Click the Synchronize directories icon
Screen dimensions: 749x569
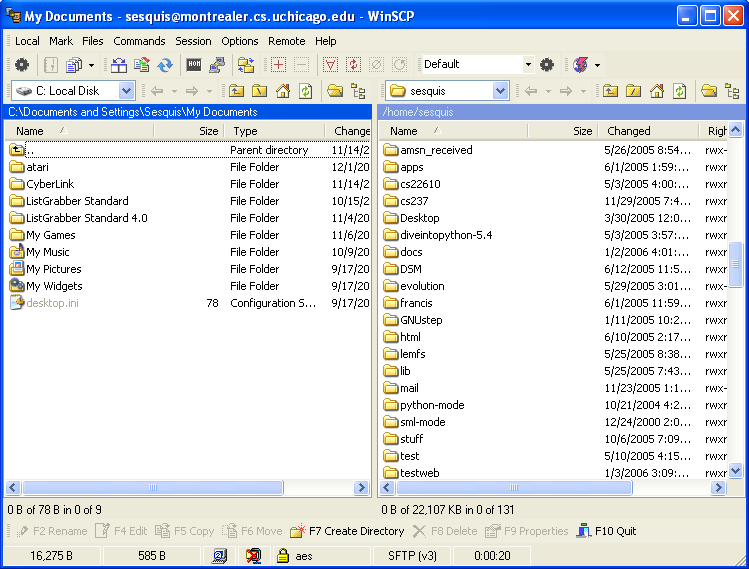165,65
